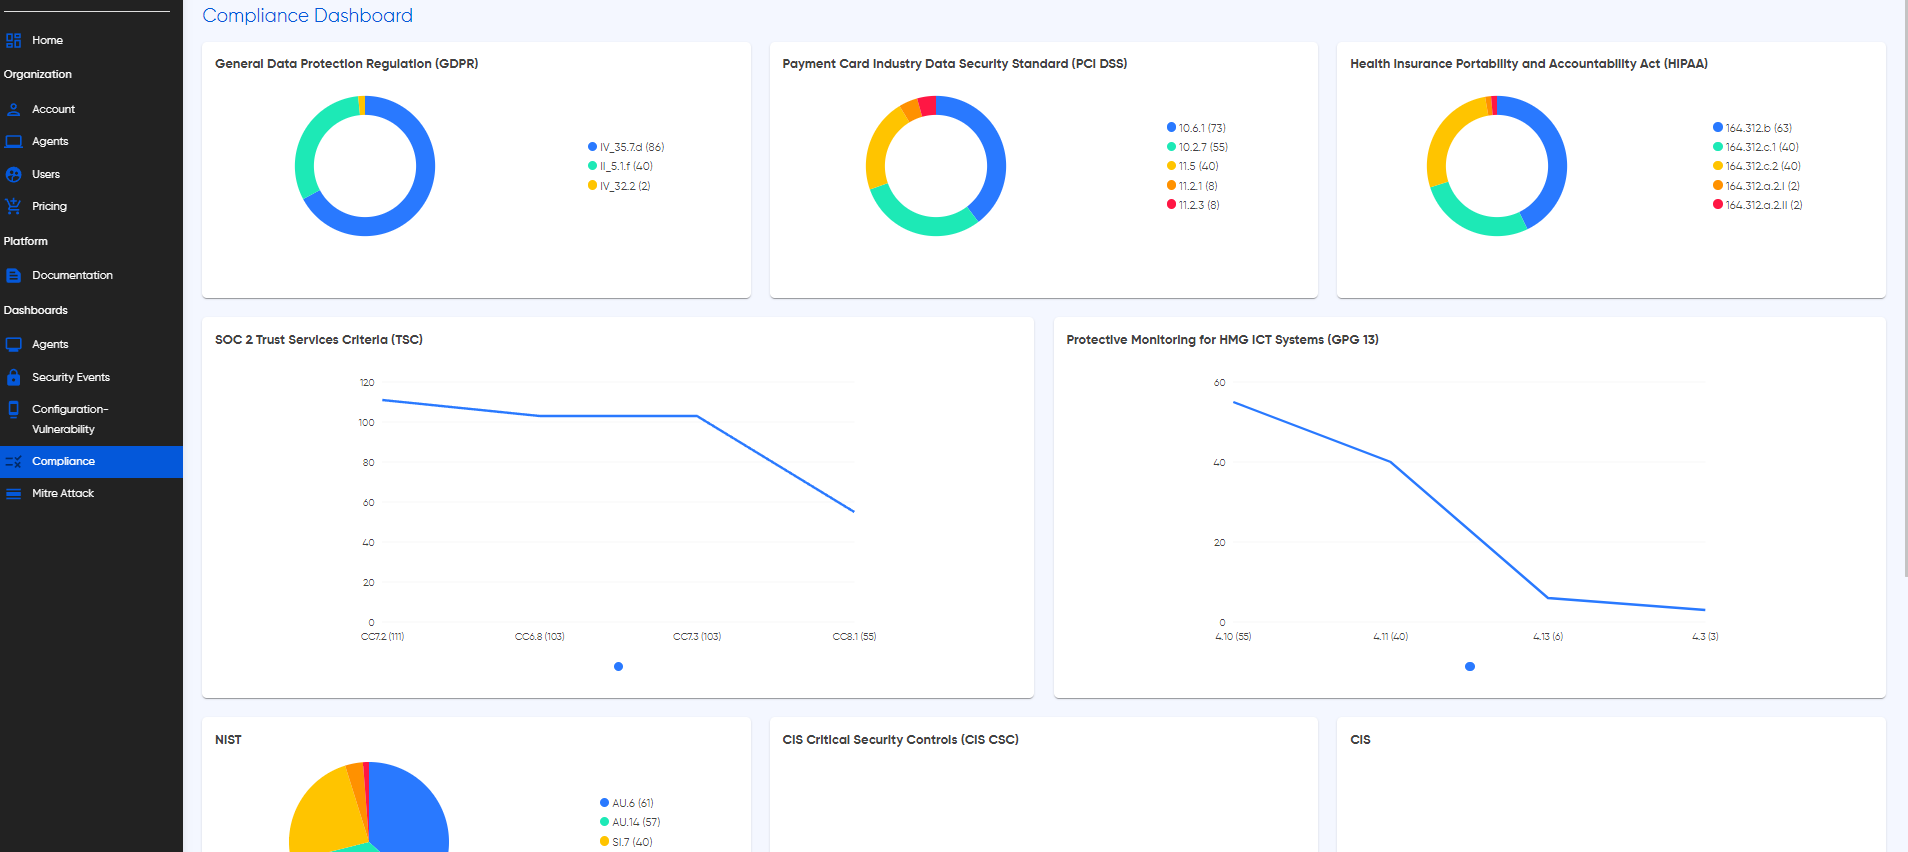Image resolution: width=1908 pixels, height=852 pixels.
Task: Click the Mitre Attack bars icon
Action: coord(13,493)
